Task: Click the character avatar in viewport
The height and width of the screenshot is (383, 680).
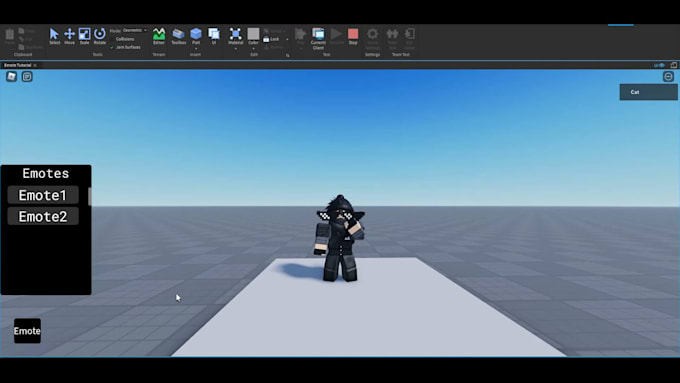Action: pos(340,238)
